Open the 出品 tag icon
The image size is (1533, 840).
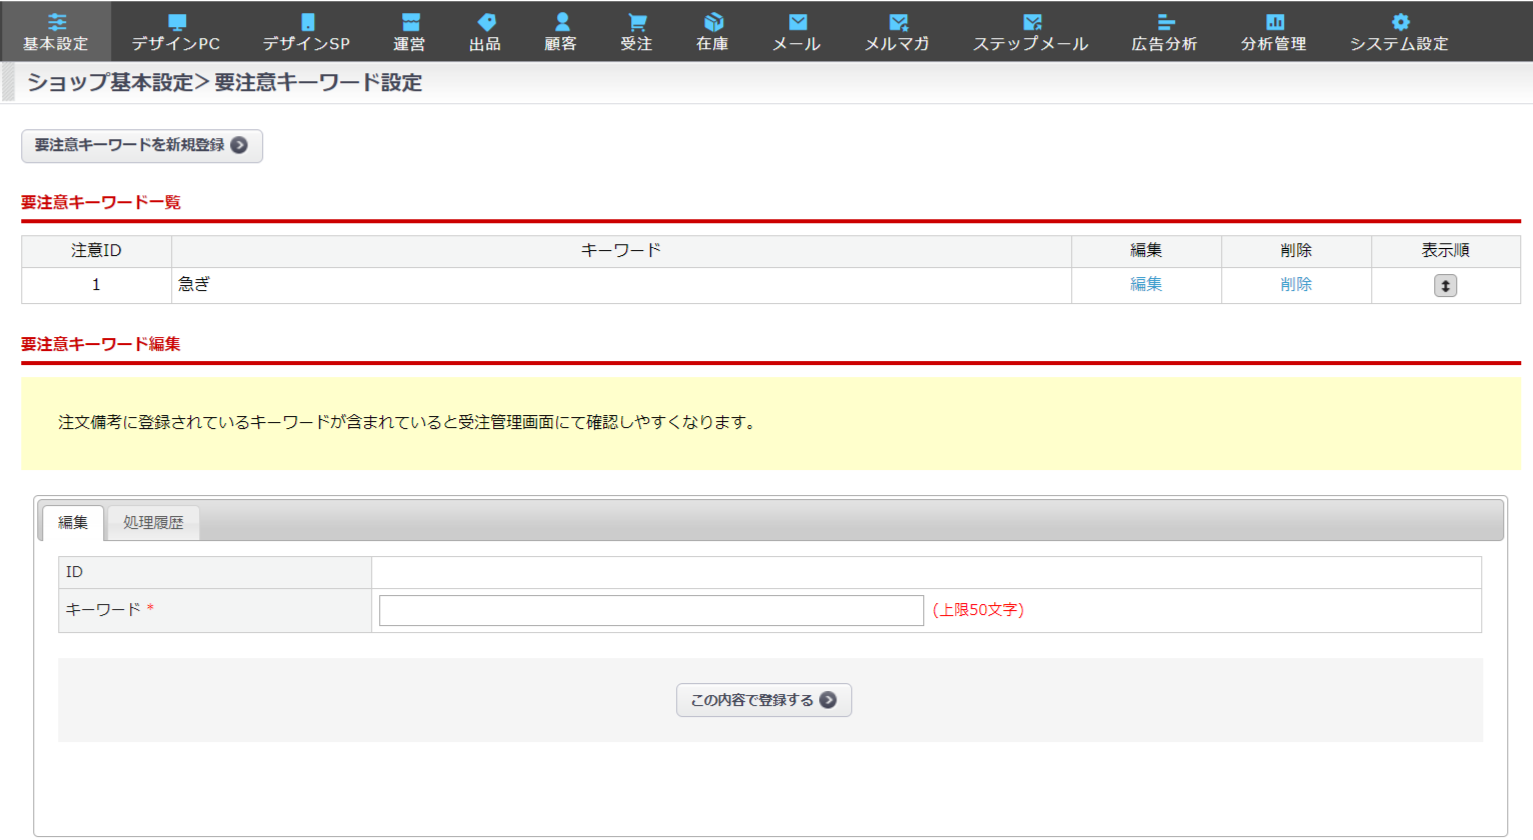[485, 22]
